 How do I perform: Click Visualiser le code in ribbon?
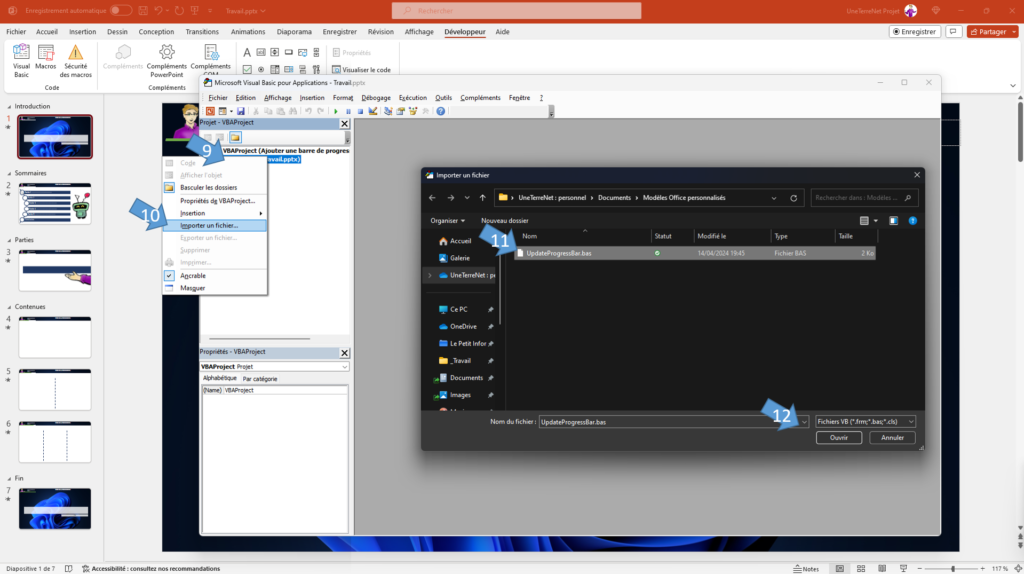tap(361, 70)
